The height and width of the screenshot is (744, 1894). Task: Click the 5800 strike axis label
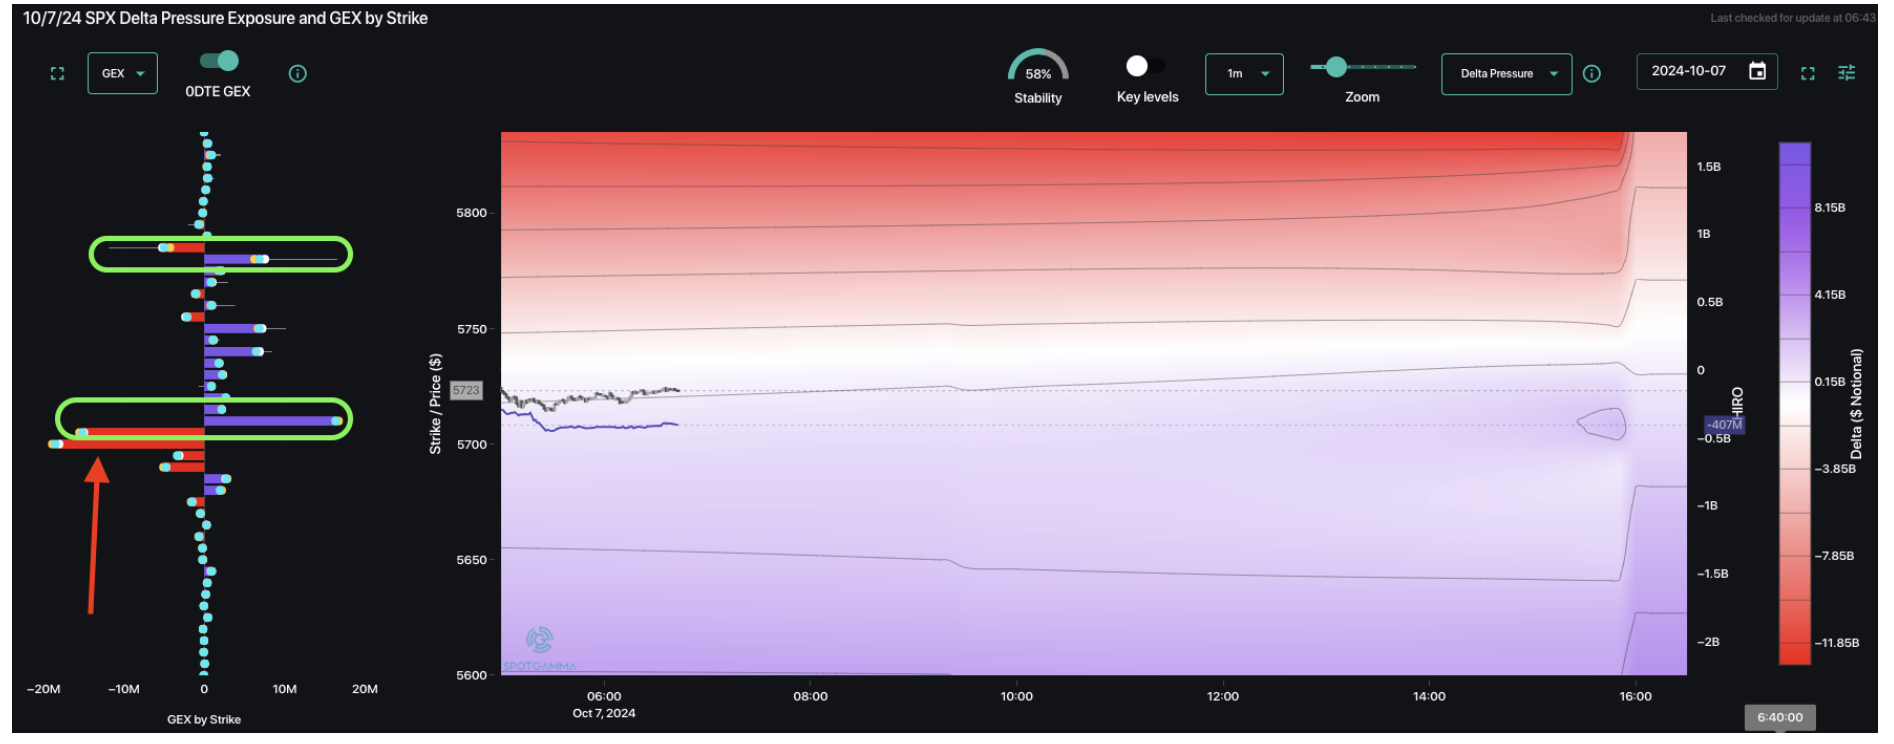[x=471, y=213]
